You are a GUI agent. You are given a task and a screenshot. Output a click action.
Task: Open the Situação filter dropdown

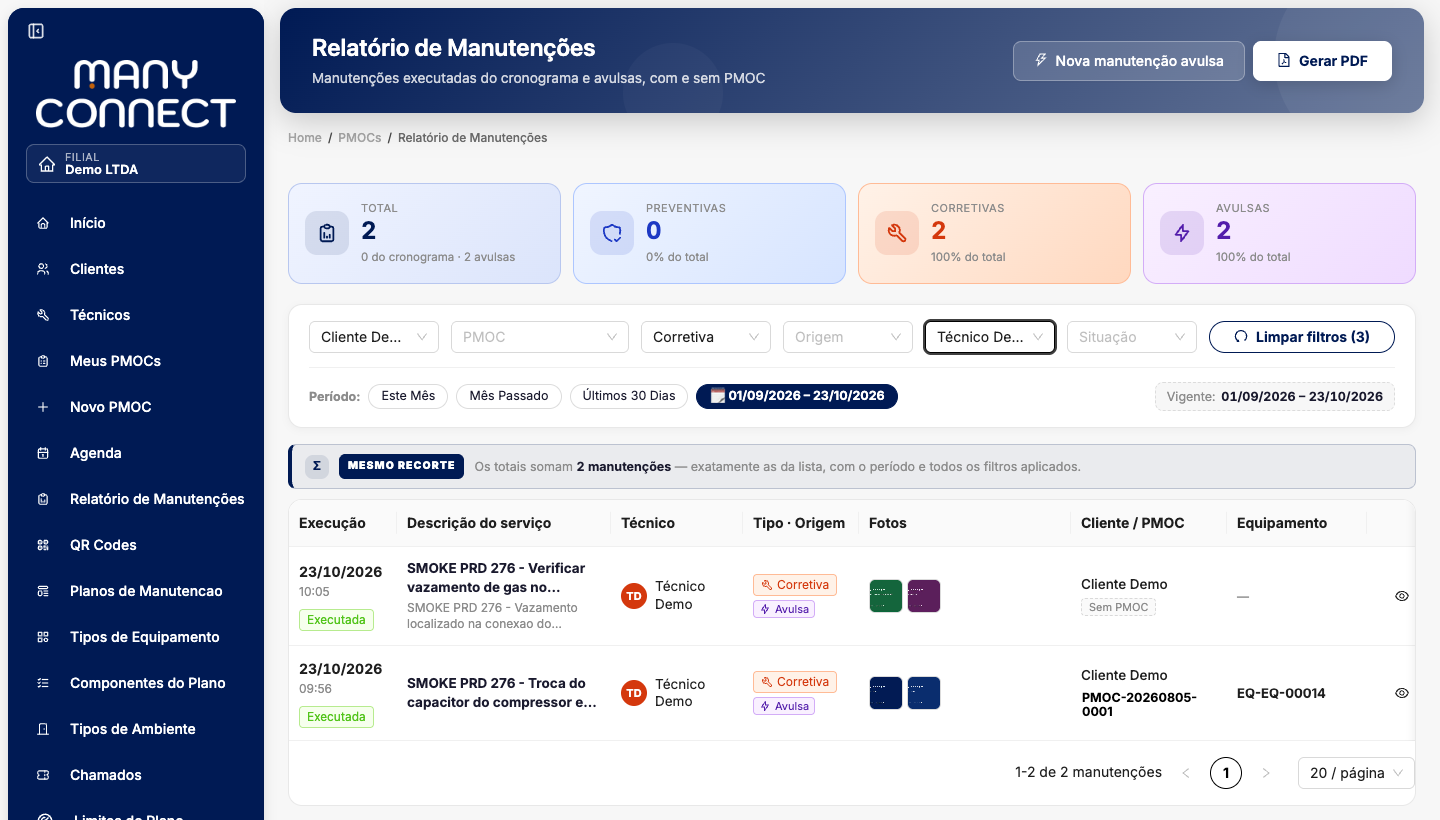pos(1132,337)
